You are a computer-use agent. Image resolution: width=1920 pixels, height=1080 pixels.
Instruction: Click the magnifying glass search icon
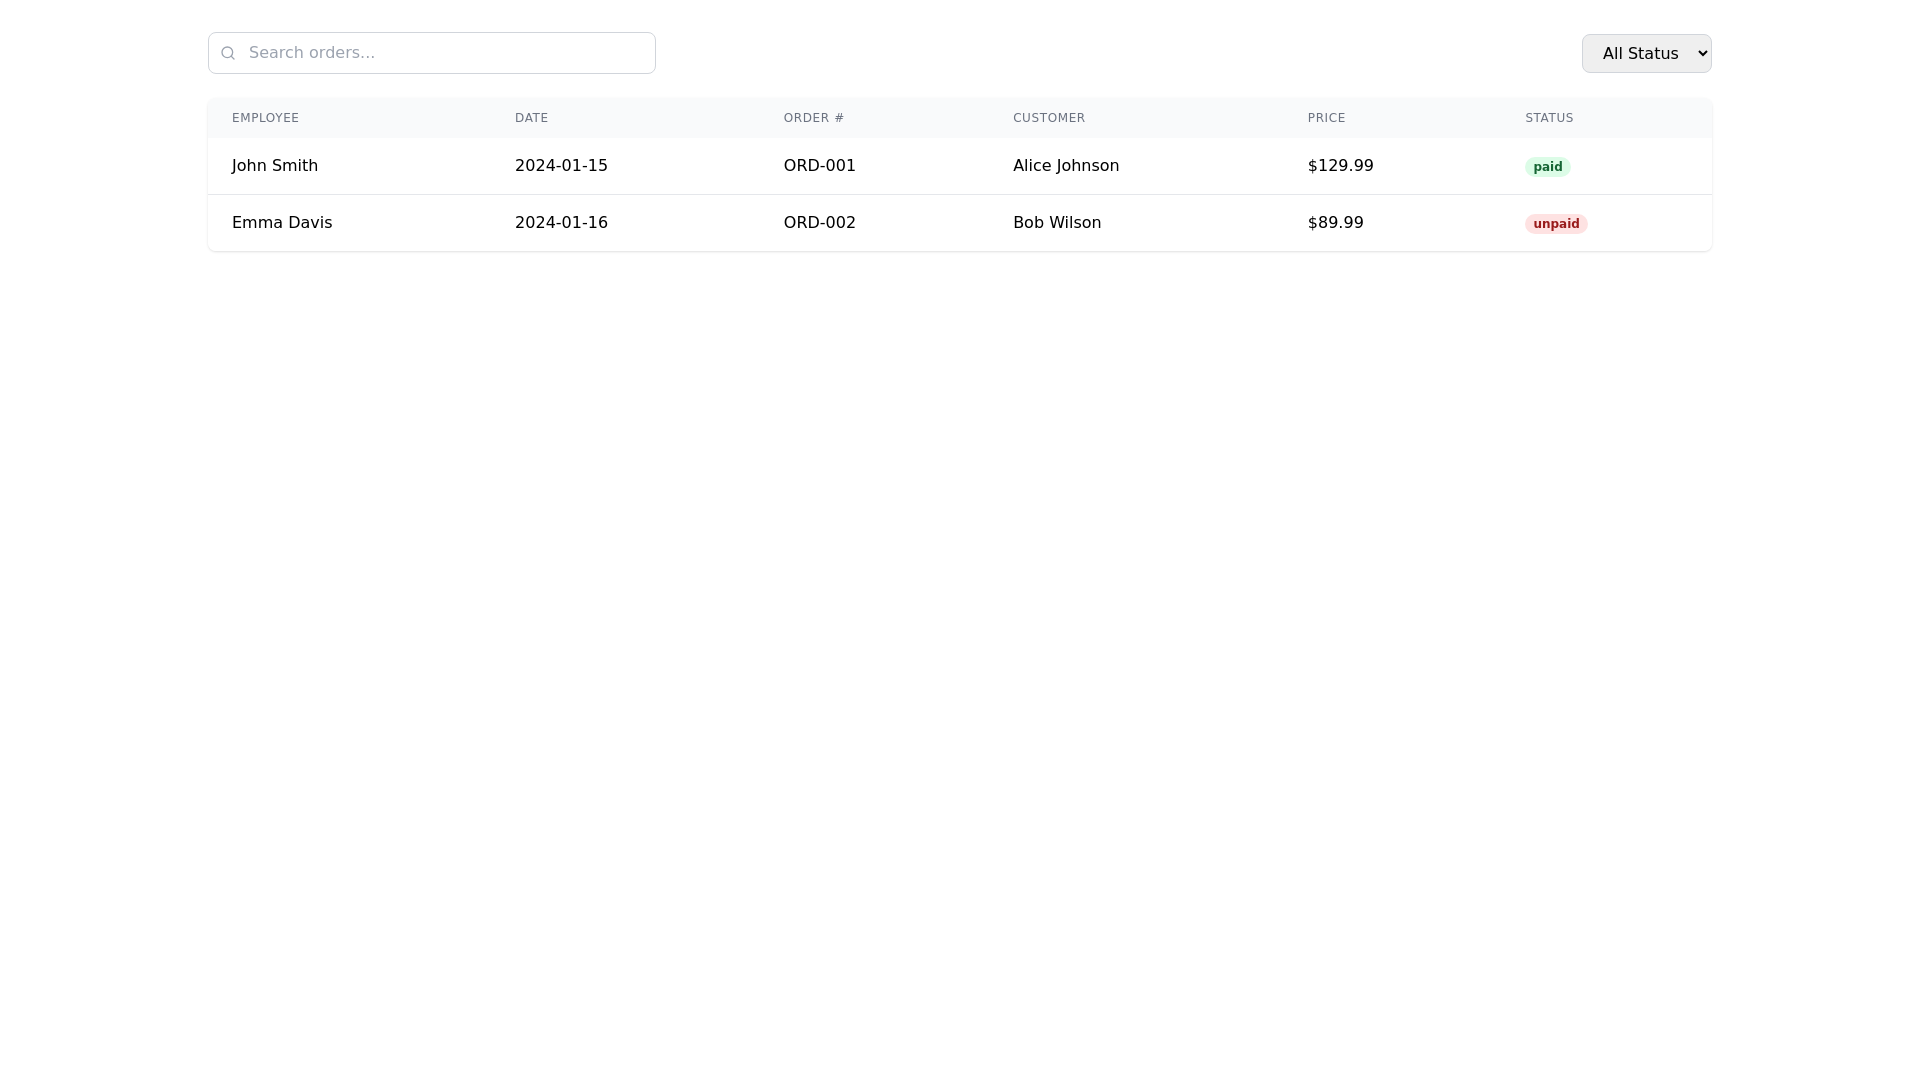228,53
